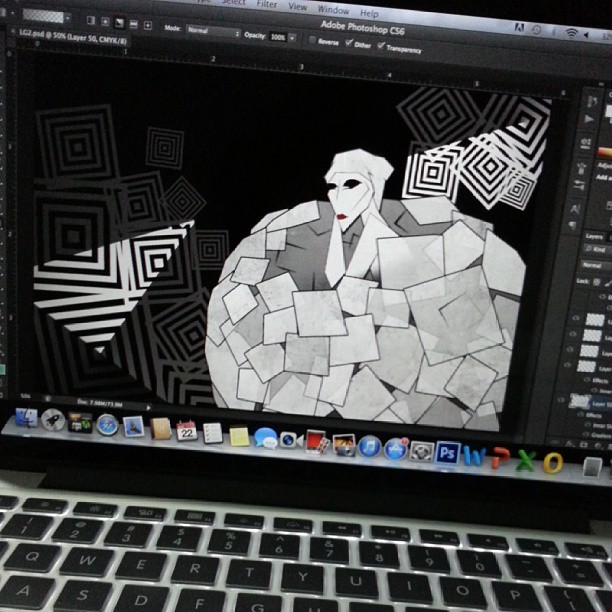
Task: Open the Opacity slider arrow
Action: click(x=292, y=38)
